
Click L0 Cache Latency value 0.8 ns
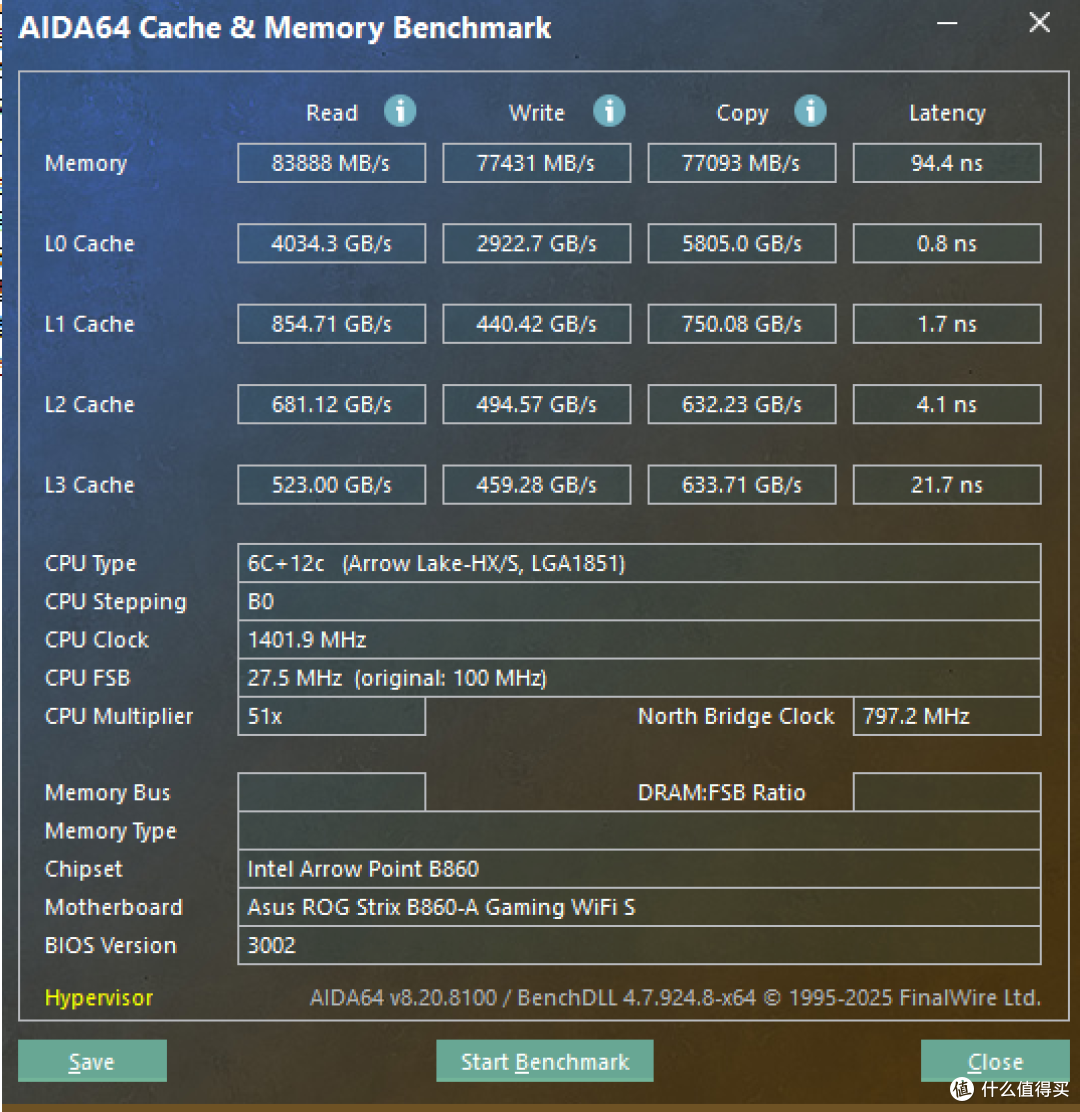tap(947, 243)
